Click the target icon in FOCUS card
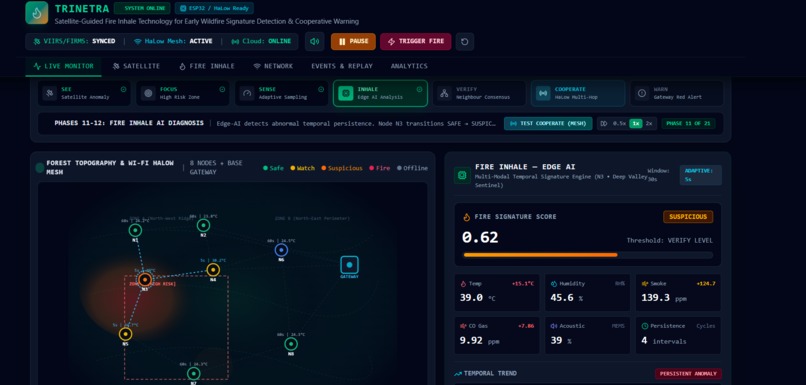806x385 pixels. pyautogui.click(x=149, y=94)
